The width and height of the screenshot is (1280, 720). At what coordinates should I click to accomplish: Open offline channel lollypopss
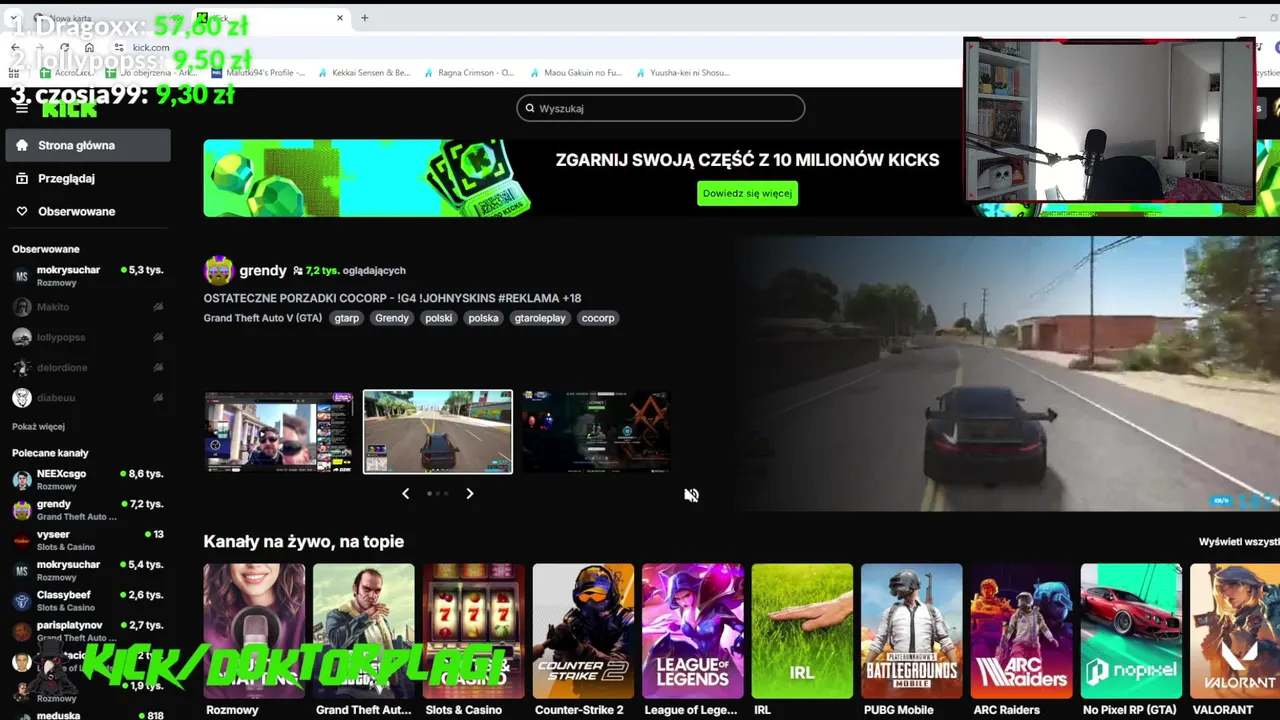click(x=87, y=338)
